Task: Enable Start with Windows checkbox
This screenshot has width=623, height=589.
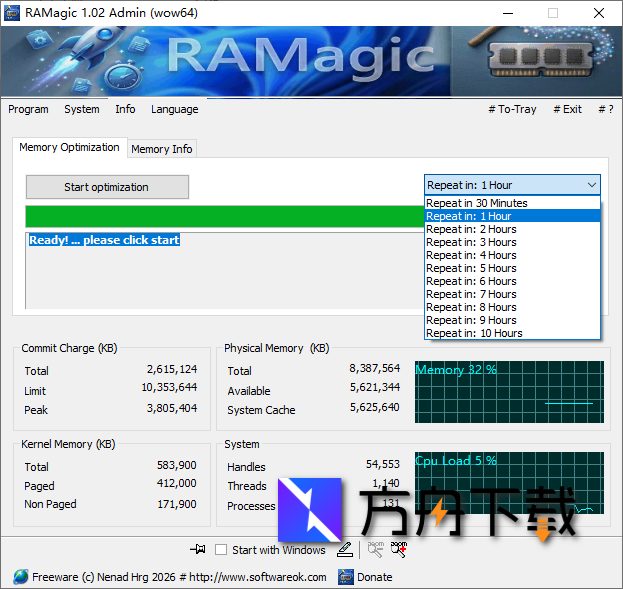Action: 221,550
